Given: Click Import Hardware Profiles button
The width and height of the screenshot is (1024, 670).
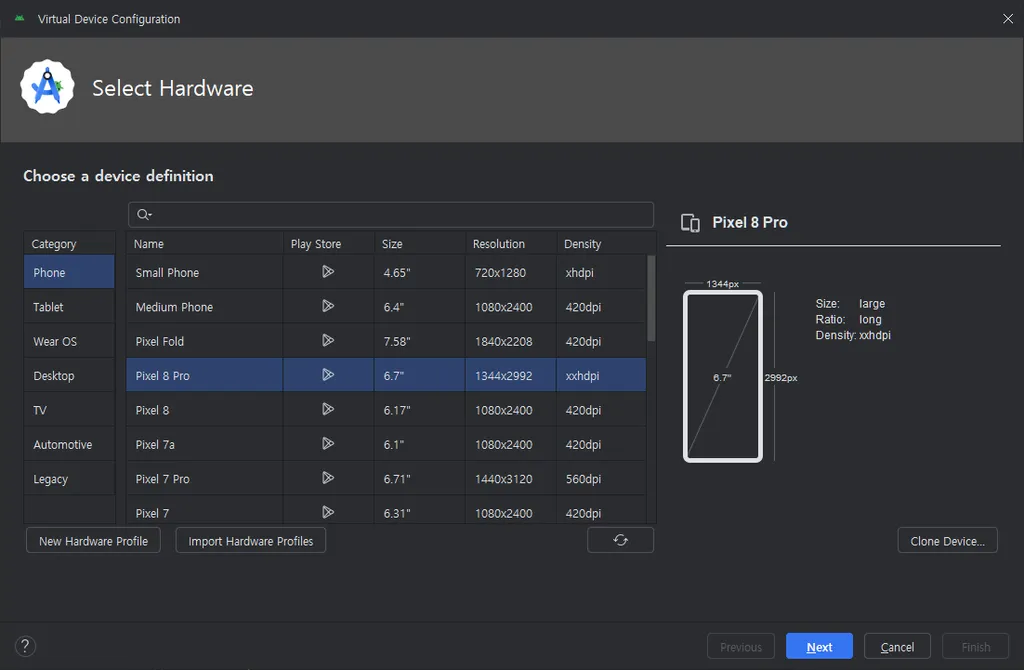Looking at the screenshot, I should (251, 541).
